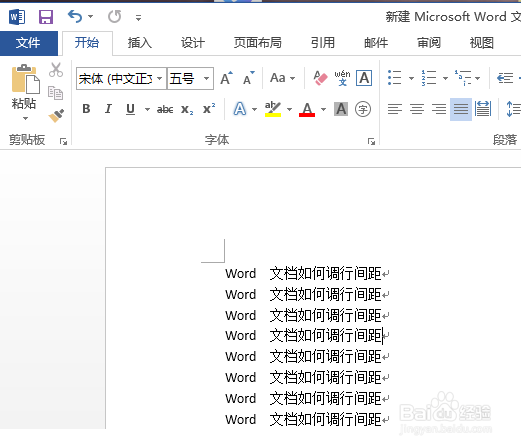Open the line spacing button
The height and width of the screenshot is (447, 521).
[x=513, y=109]
